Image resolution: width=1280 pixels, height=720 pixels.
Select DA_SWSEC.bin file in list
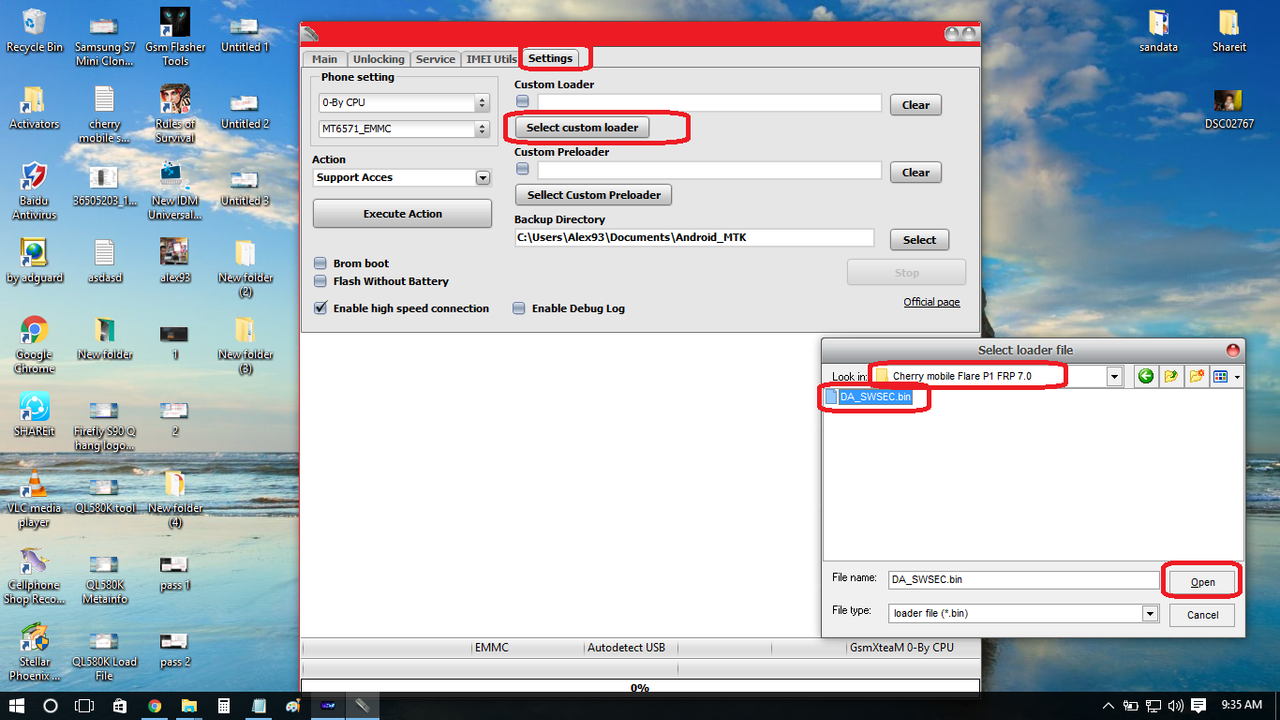(868, 397)
